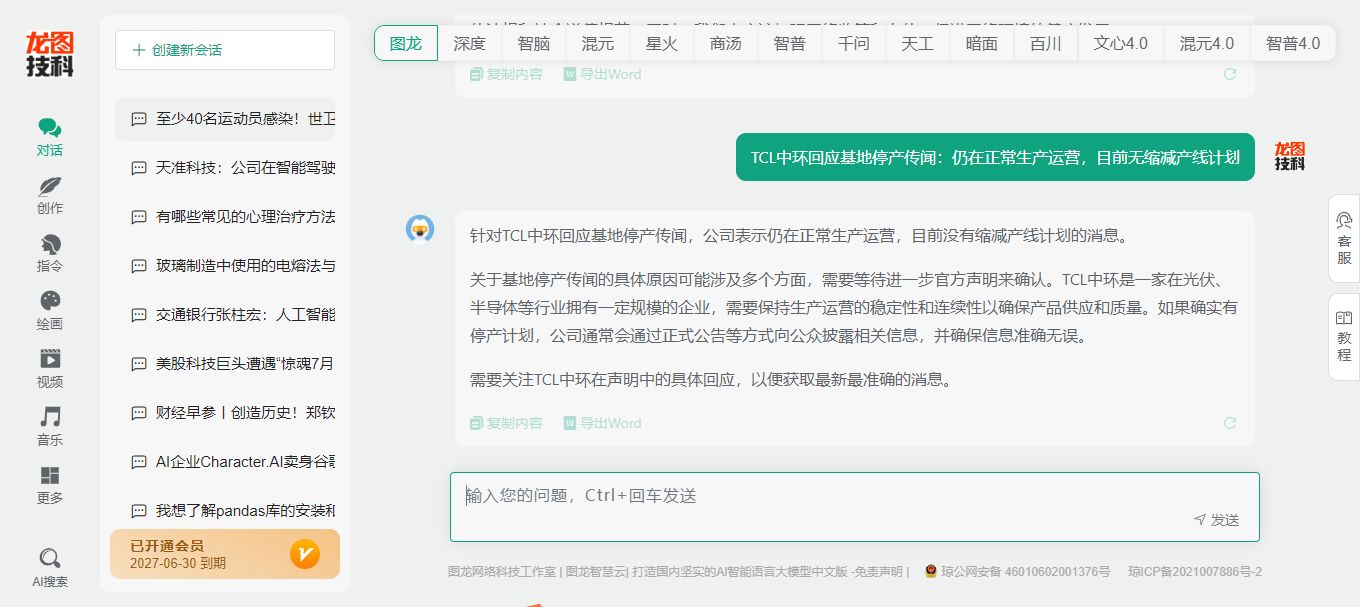The image size is (1360, 607).
Task: Select the 智普4.0 model tab
Action: click(x=1293, y=43)
